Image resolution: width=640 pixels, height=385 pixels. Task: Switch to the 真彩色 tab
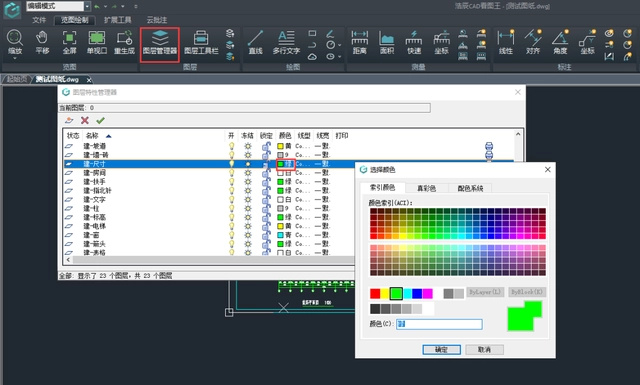click(x=427, y=188)
